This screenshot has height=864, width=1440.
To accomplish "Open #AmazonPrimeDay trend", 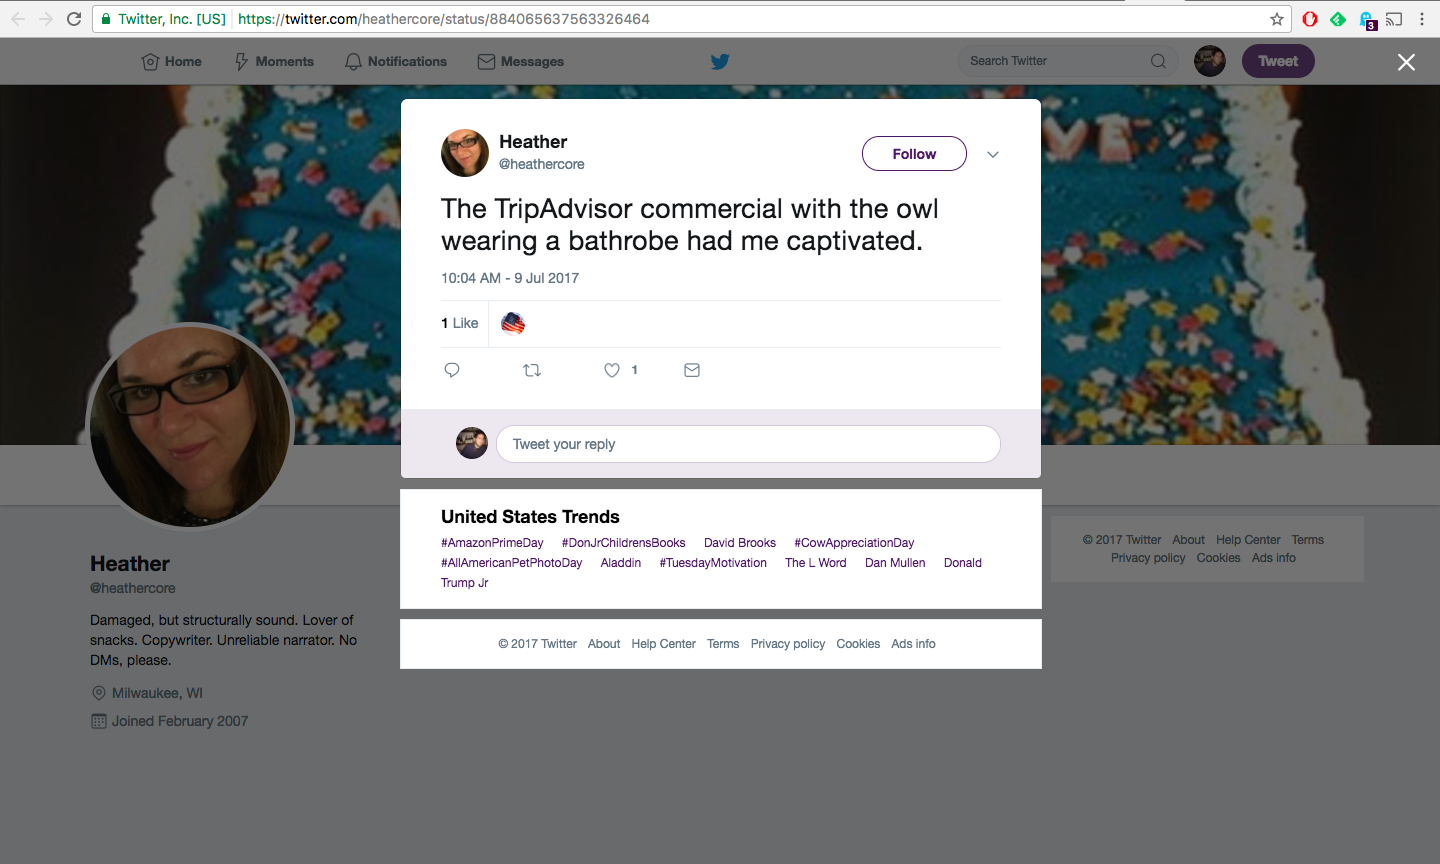I will pos(492,543).
